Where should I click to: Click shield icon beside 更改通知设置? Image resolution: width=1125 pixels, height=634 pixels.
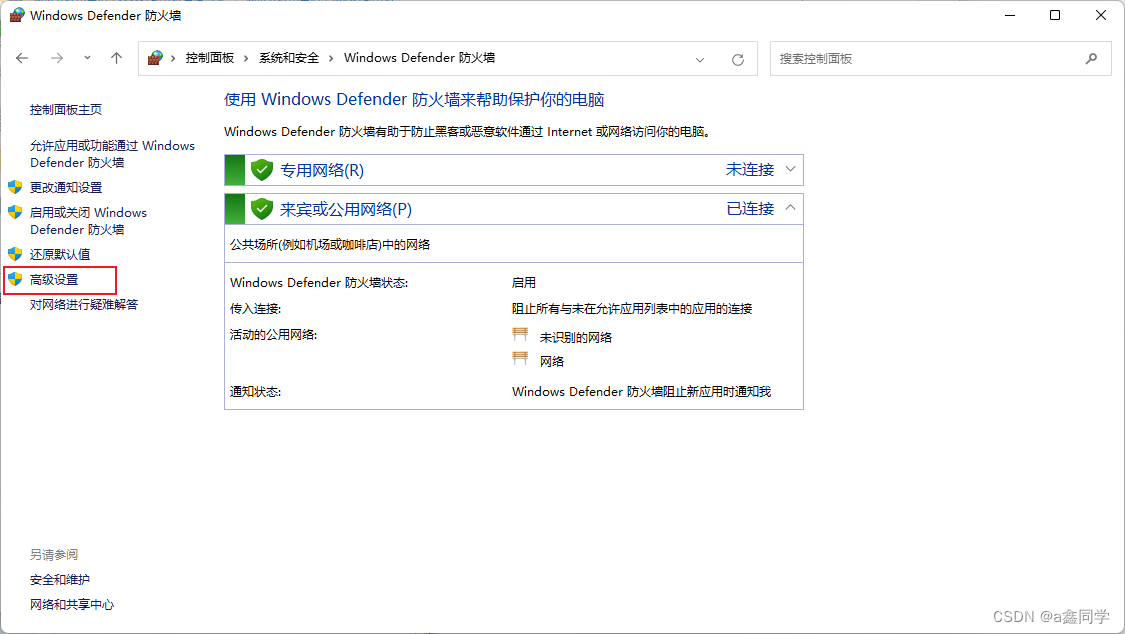pyautogui.click(x=15, y=187)
